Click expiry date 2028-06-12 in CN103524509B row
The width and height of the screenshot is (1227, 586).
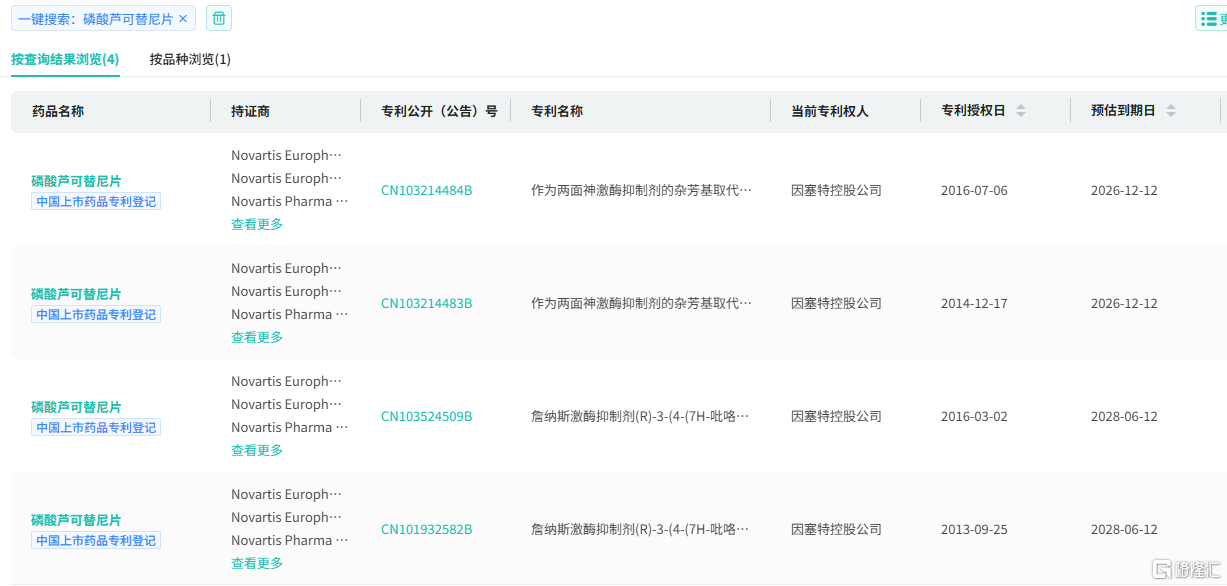point(1124,416)
